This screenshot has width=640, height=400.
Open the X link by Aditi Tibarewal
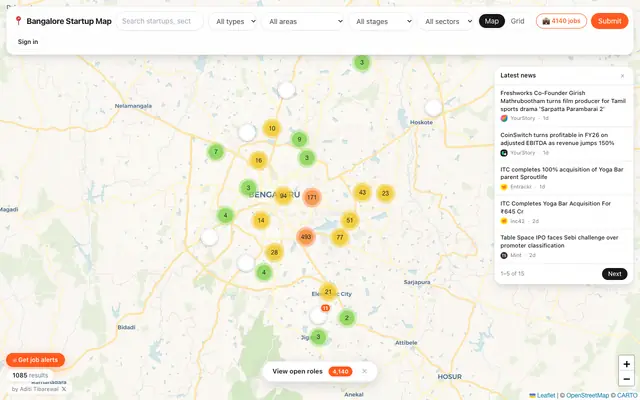(x=64, y=389)
